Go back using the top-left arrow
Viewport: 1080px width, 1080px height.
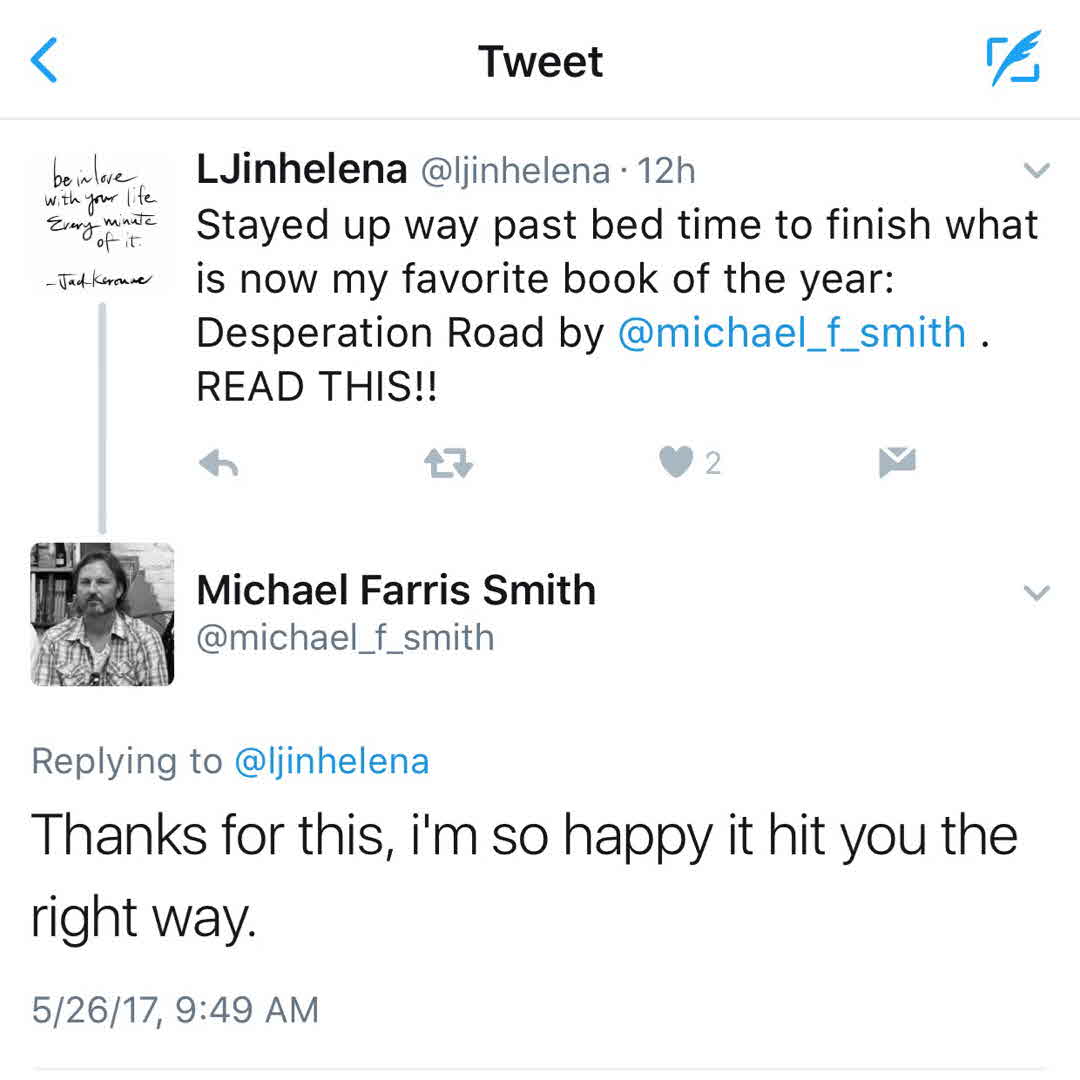(x=45, y=60)
